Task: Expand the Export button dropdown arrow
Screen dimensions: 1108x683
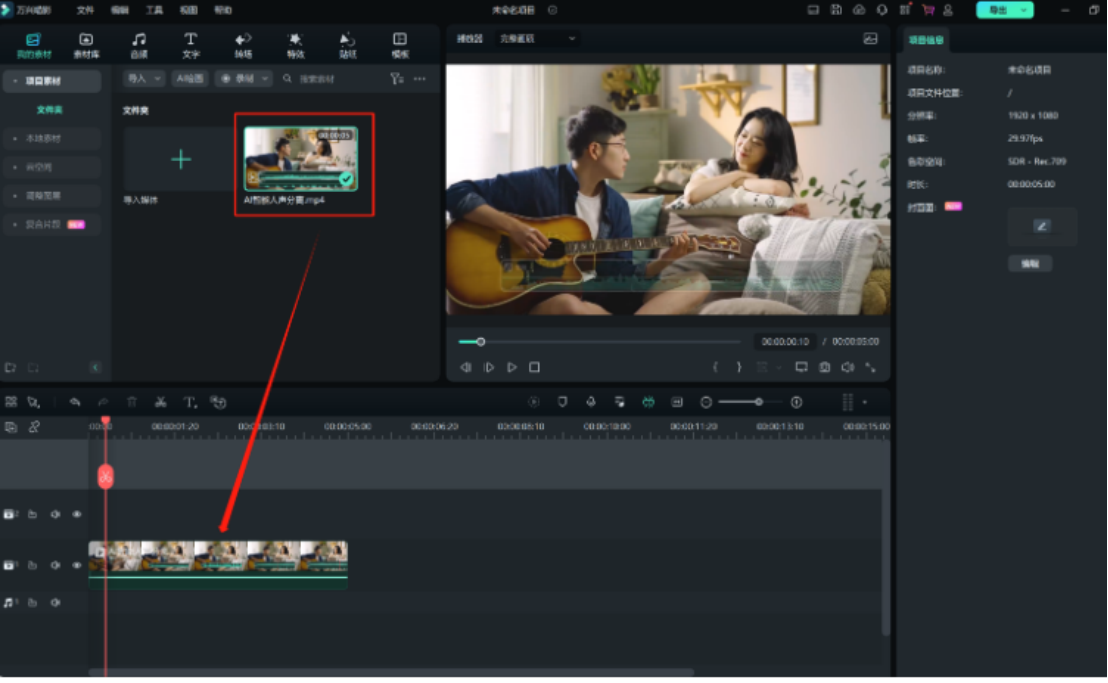Action: pos(1024,10)
